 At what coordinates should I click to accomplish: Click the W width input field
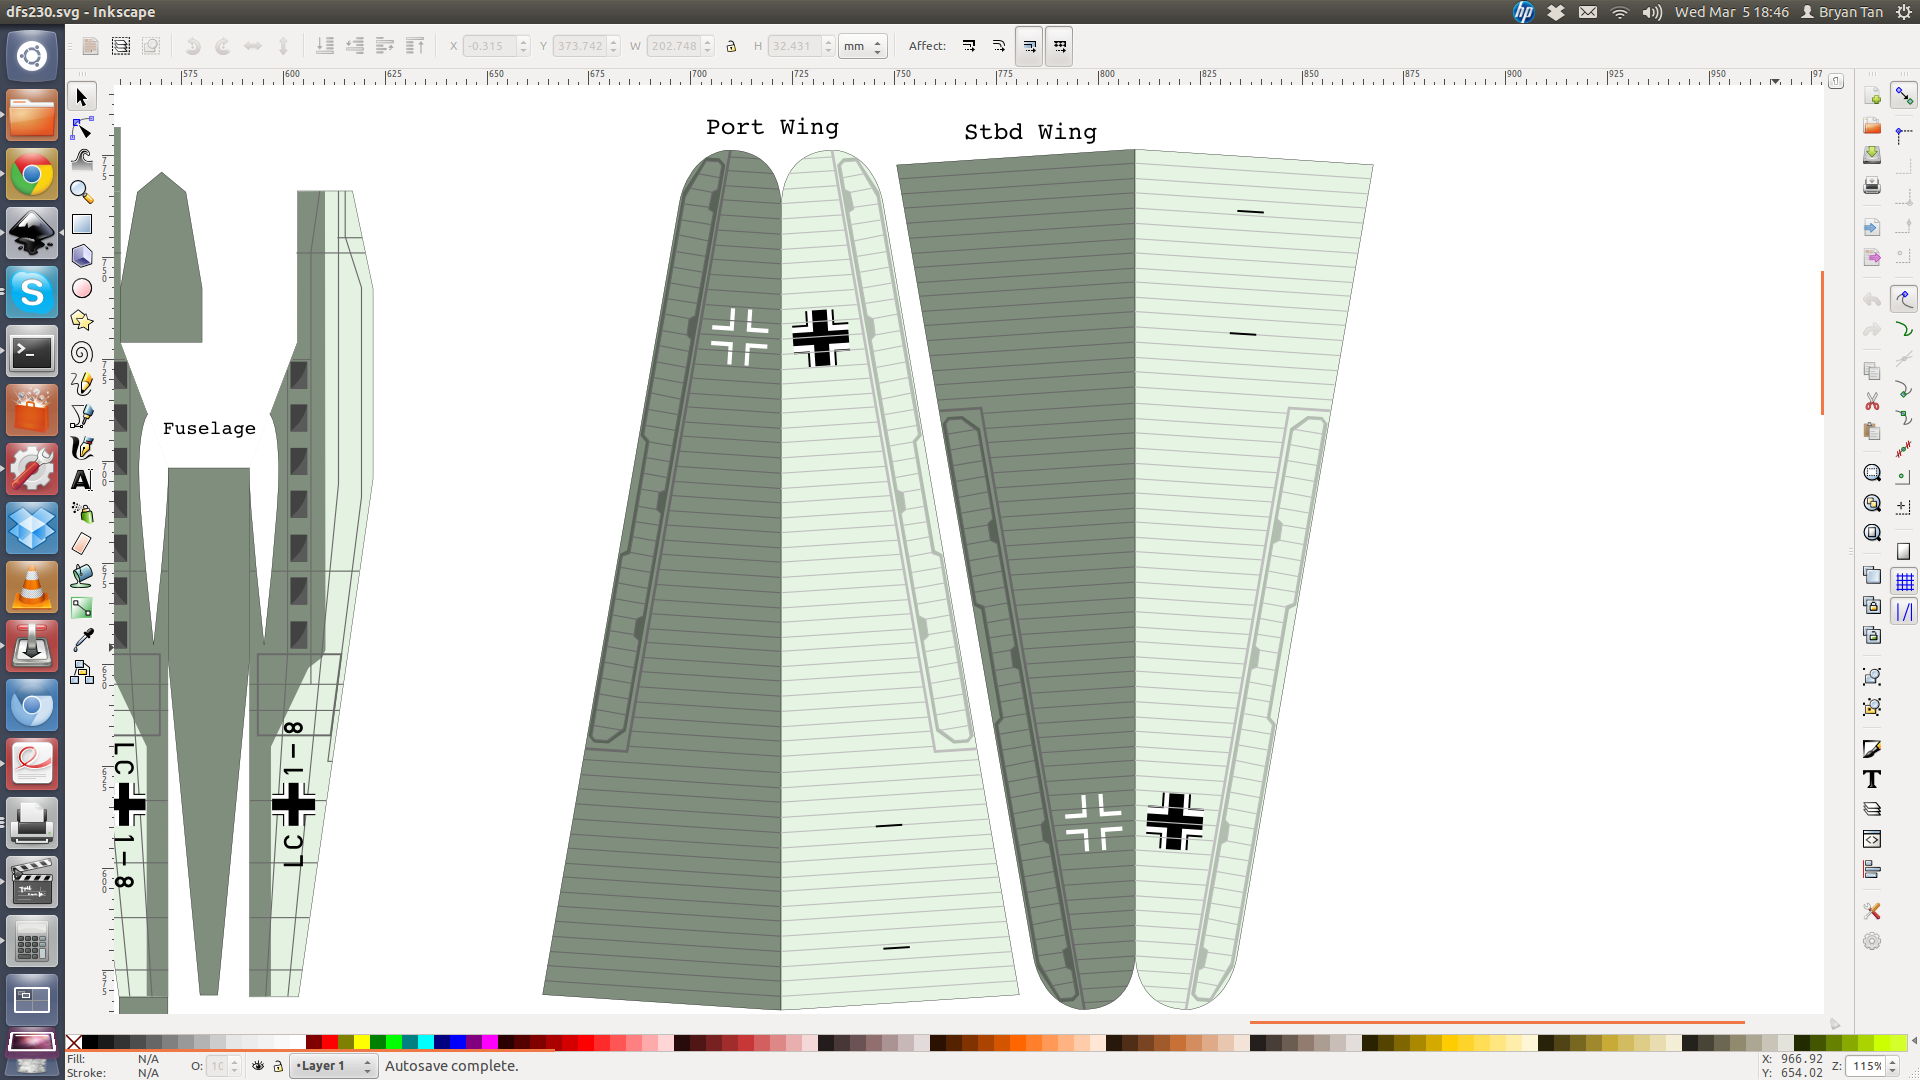pyautogui.click(x=675, y=46)
